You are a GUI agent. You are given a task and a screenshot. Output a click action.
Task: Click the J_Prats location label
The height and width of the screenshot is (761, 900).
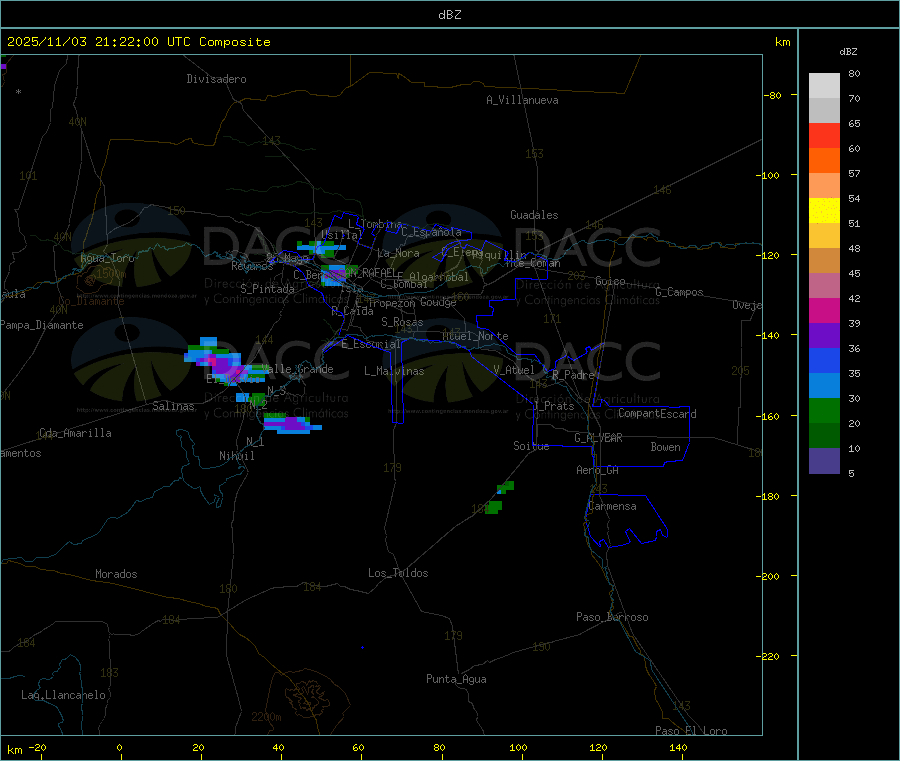click(x=553, y=406)
